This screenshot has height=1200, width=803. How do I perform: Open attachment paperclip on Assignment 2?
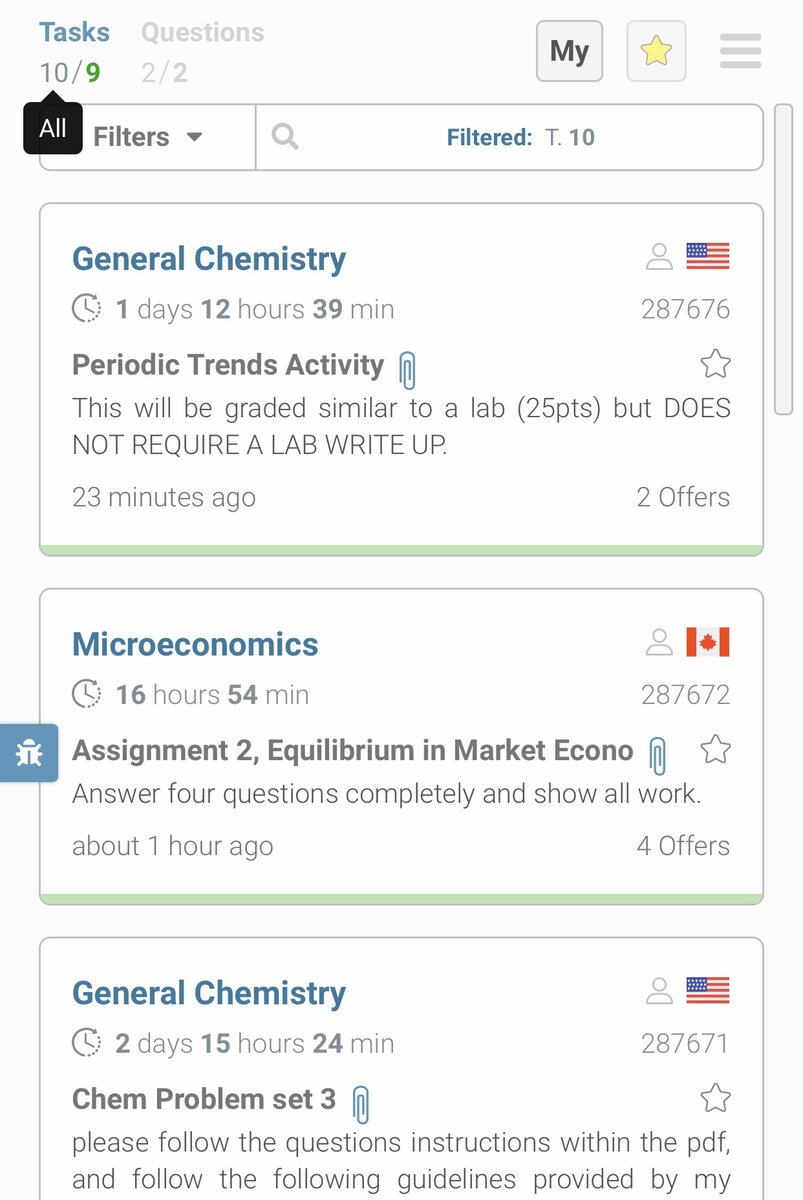657,755
